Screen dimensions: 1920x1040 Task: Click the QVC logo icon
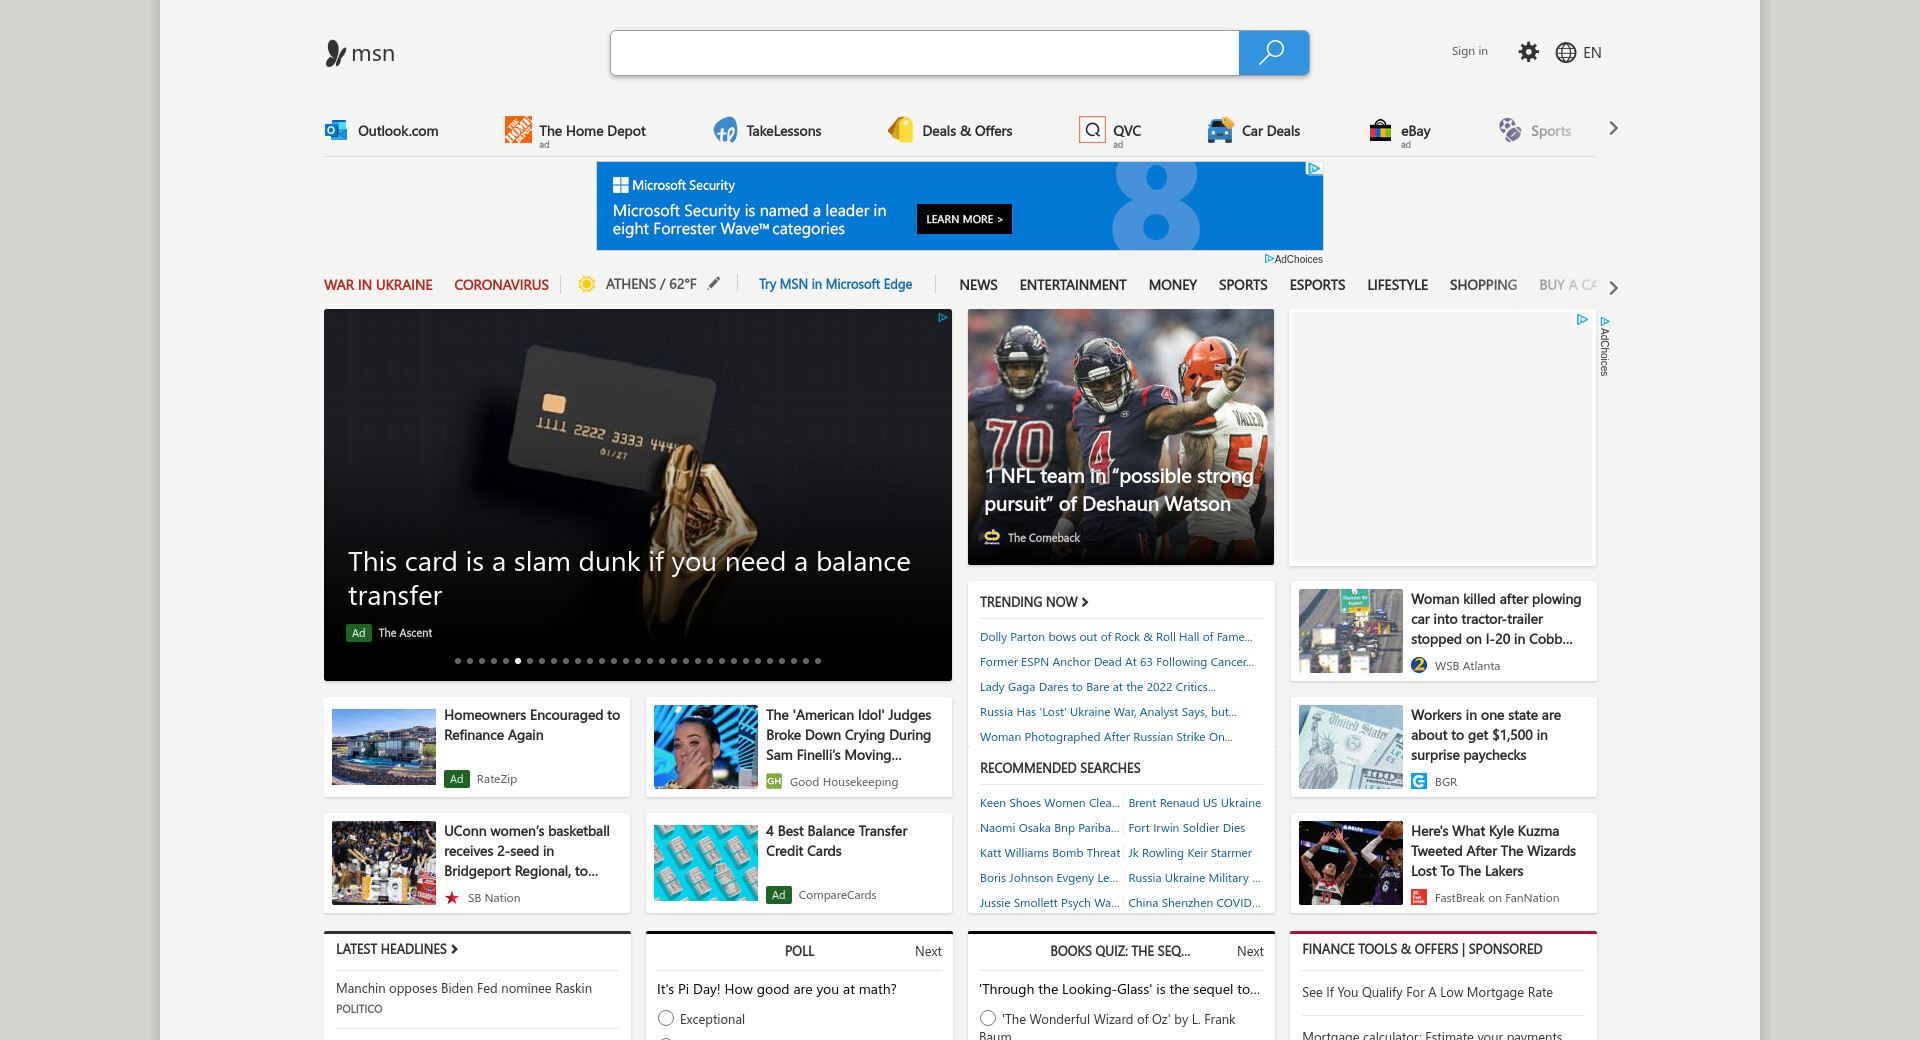click(x=1092, y=130)
